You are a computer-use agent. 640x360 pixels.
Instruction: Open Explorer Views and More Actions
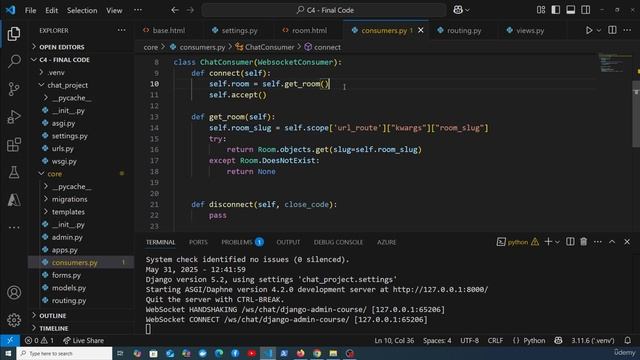click(122, 30)
